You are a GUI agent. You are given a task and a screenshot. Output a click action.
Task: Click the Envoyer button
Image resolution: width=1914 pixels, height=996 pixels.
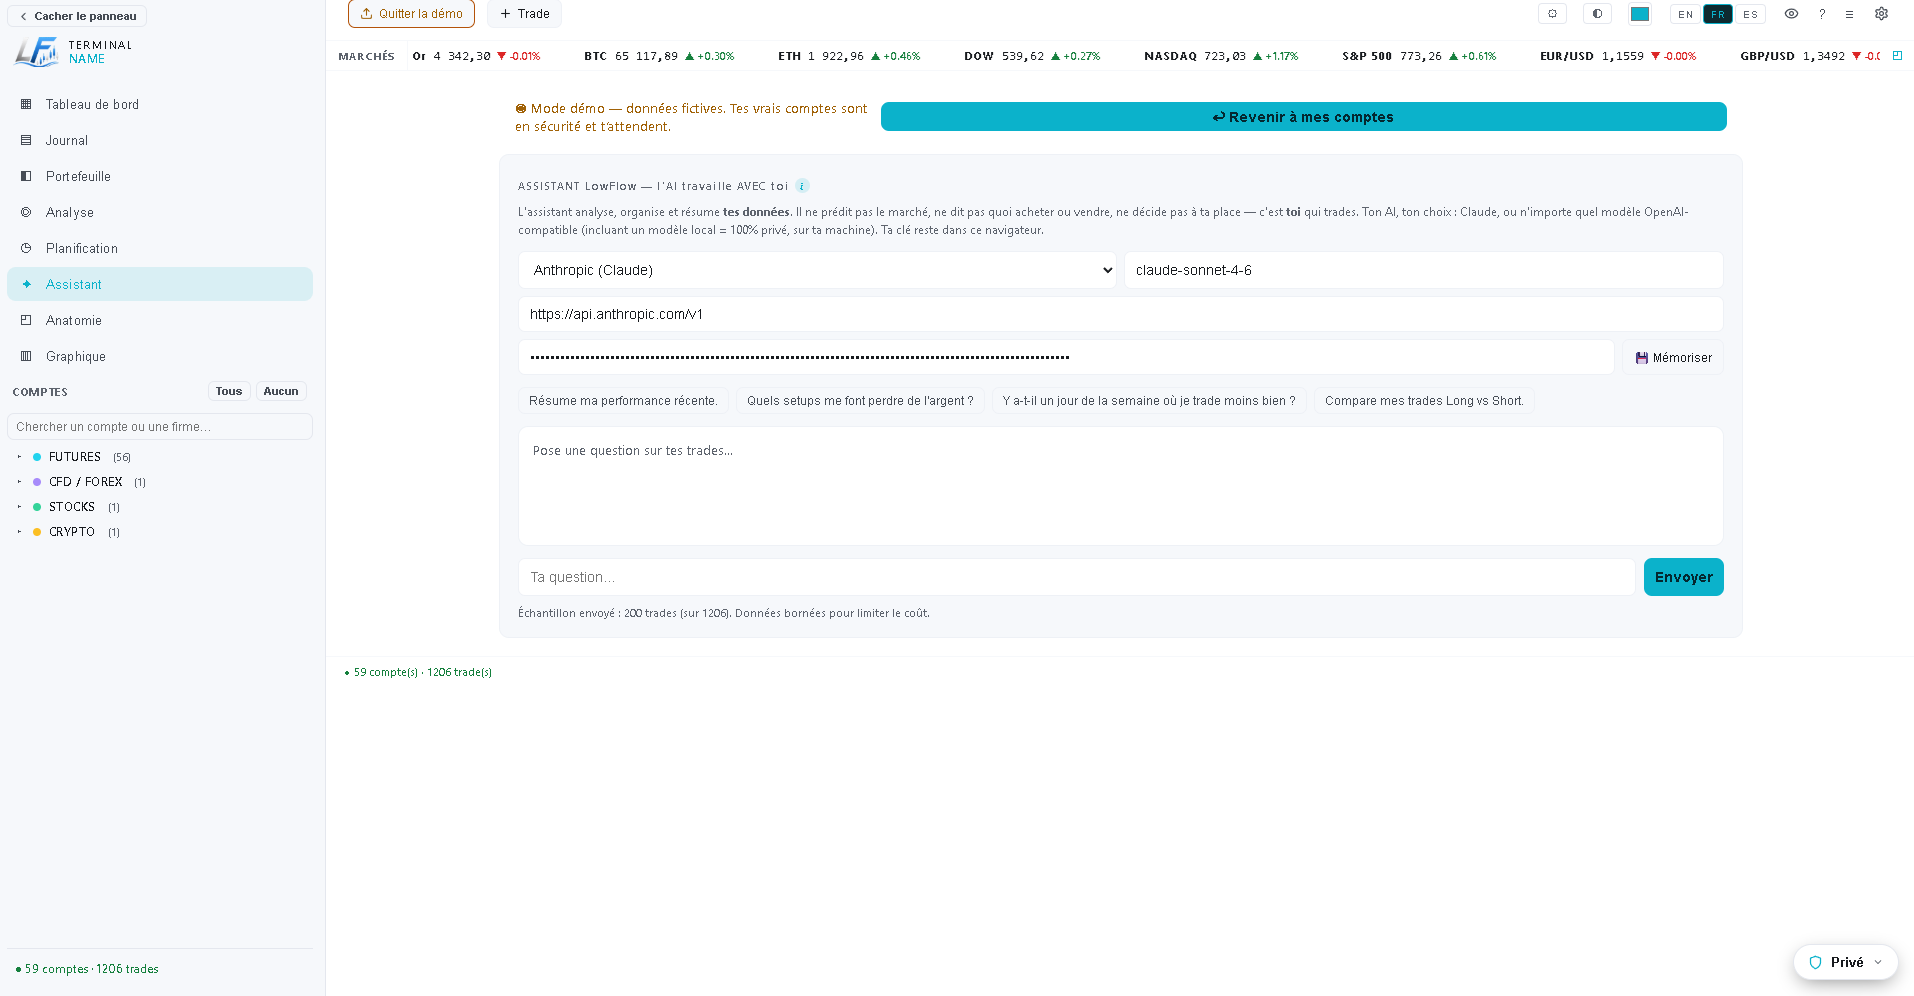(1683, 577)
